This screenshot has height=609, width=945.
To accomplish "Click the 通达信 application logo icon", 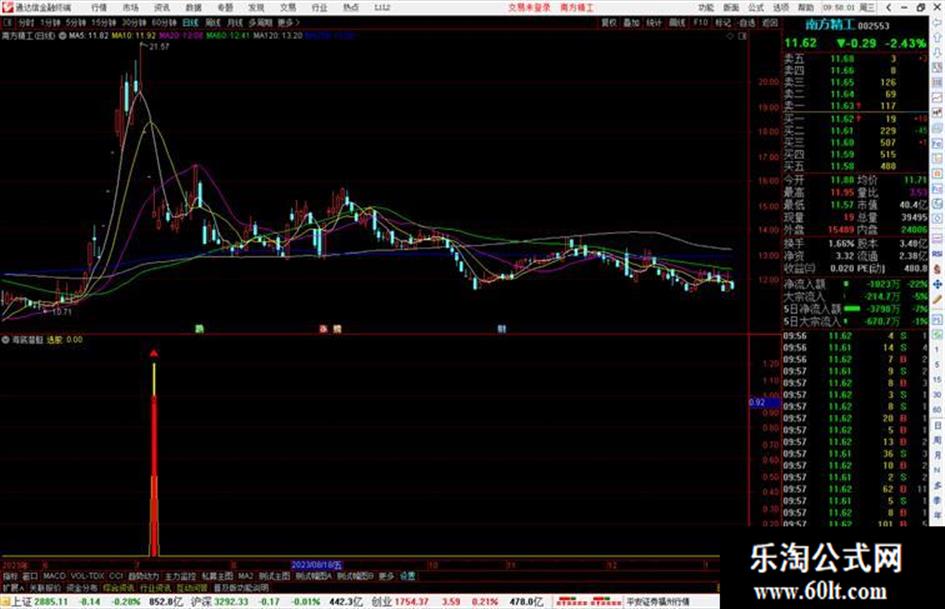I will click(x=7, y=8).
